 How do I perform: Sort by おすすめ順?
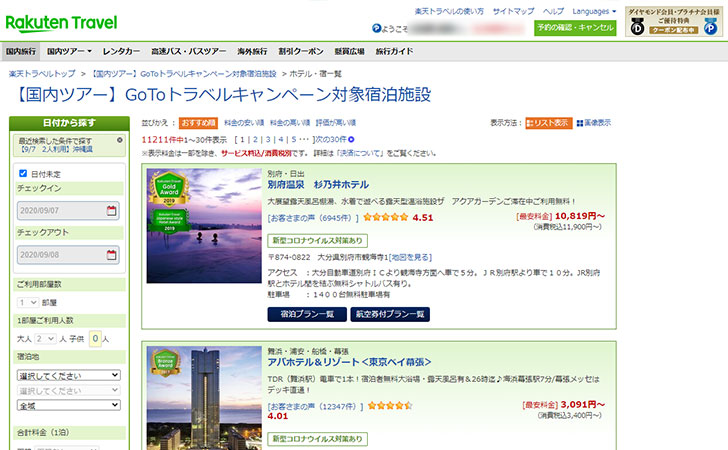[198, 123]
